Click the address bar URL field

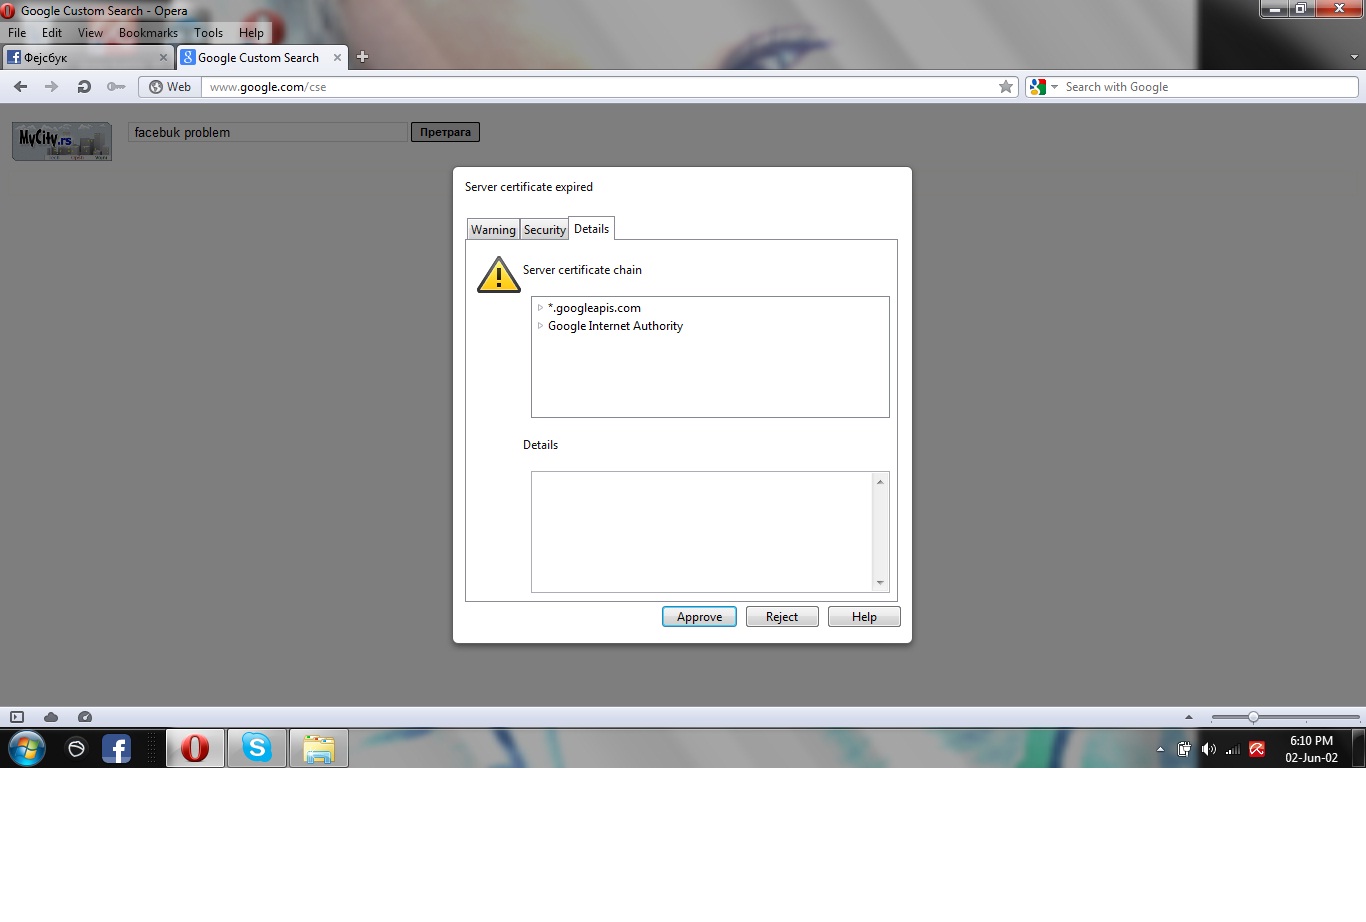[x=600, y=87]
